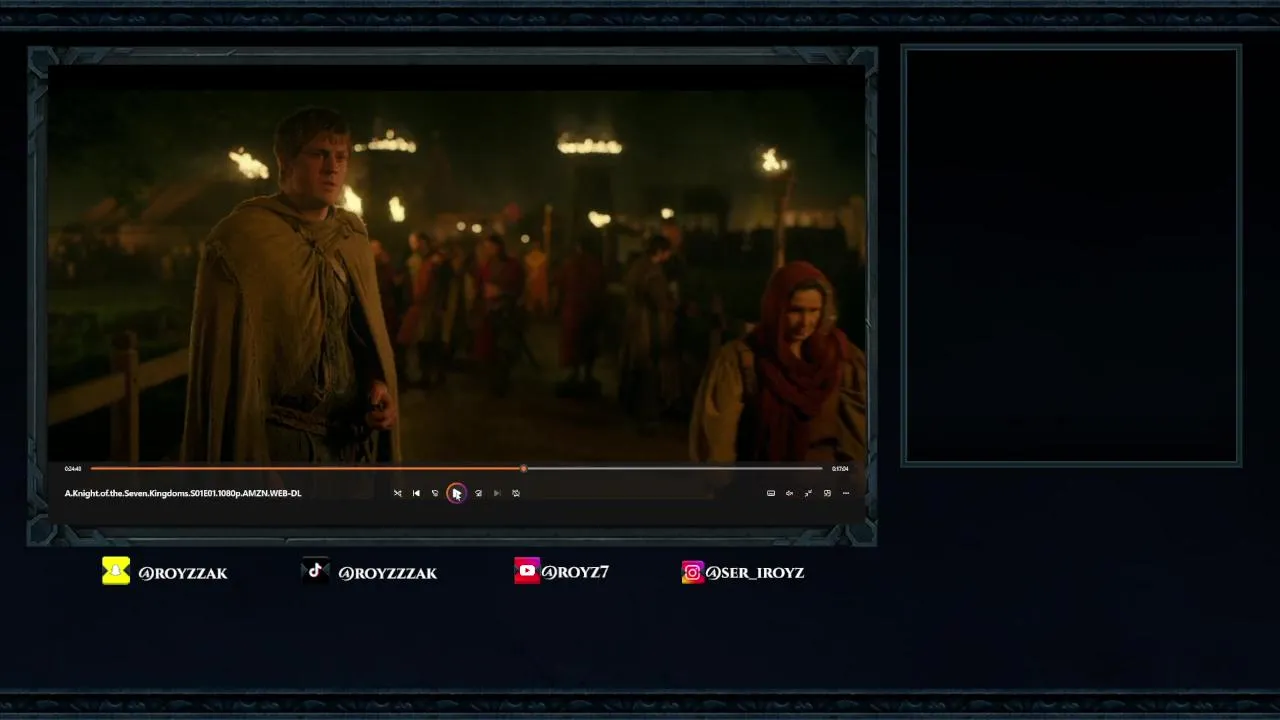Toggle repeat mode

coord(516,493)
